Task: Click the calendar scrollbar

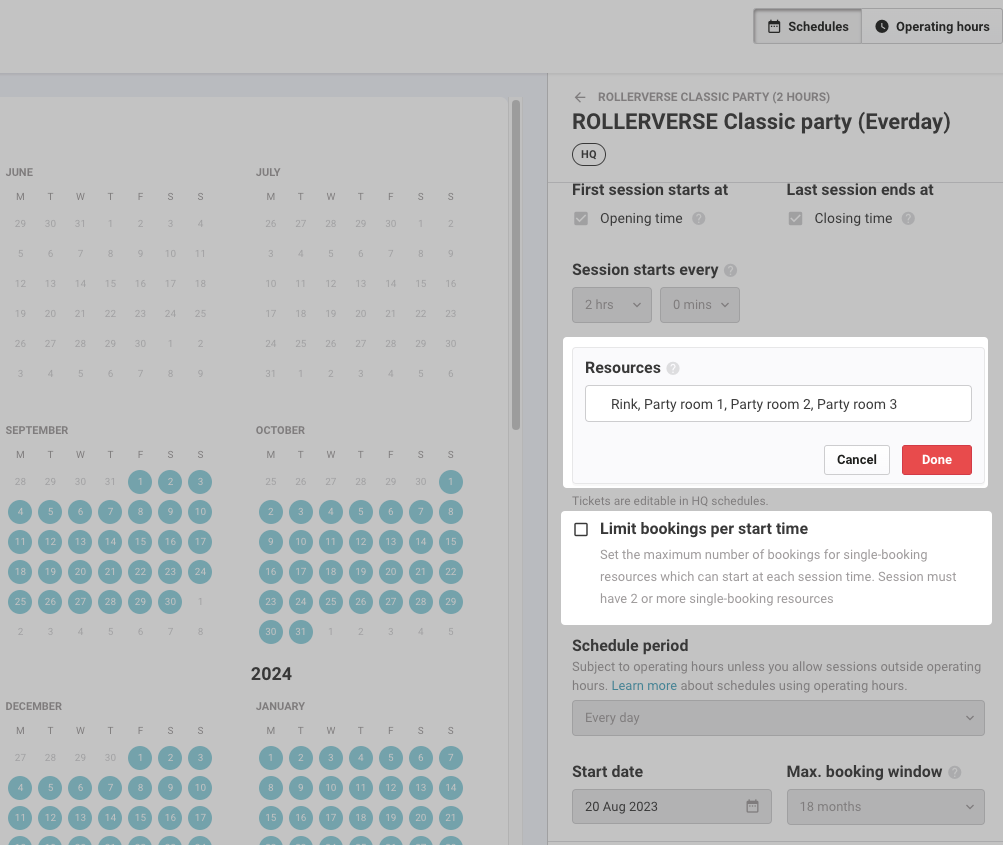Action: point(516,265)
